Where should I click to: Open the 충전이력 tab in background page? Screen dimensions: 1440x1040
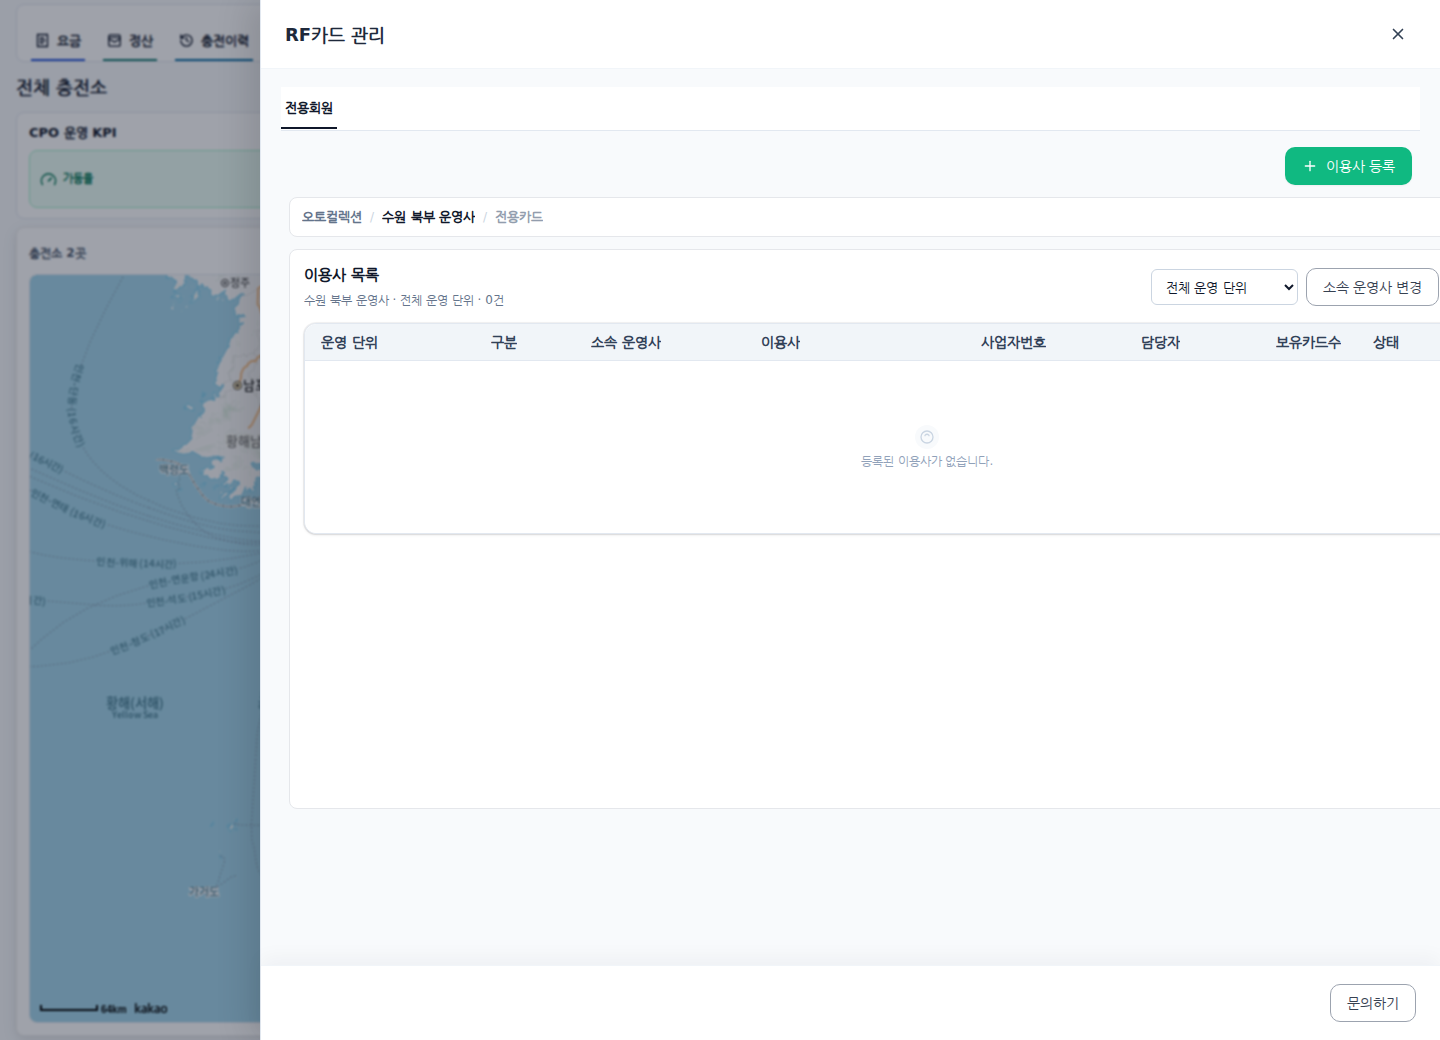point(214,41)
